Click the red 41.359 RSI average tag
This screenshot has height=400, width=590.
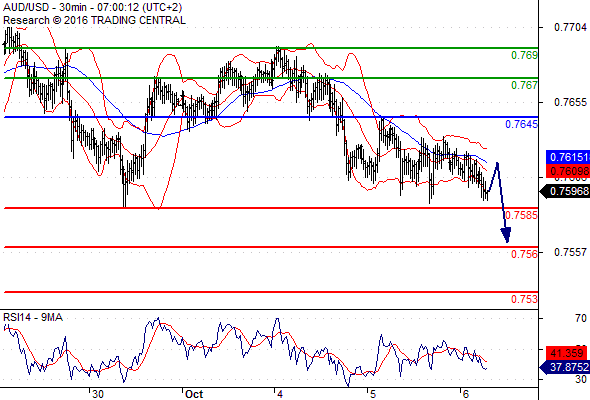(567, 353)
